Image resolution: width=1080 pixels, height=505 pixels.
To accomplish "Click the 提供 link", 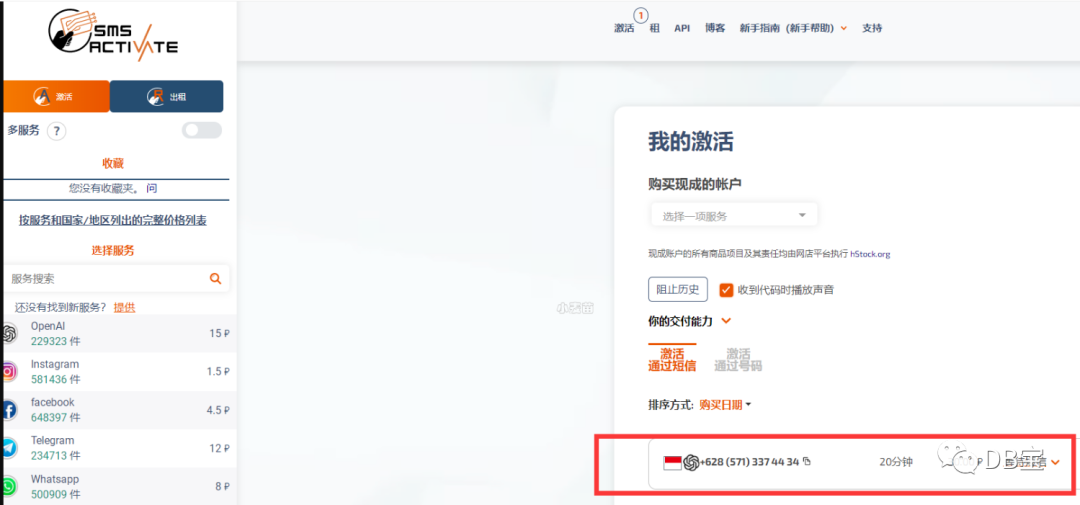I will [x=125, y=307].
